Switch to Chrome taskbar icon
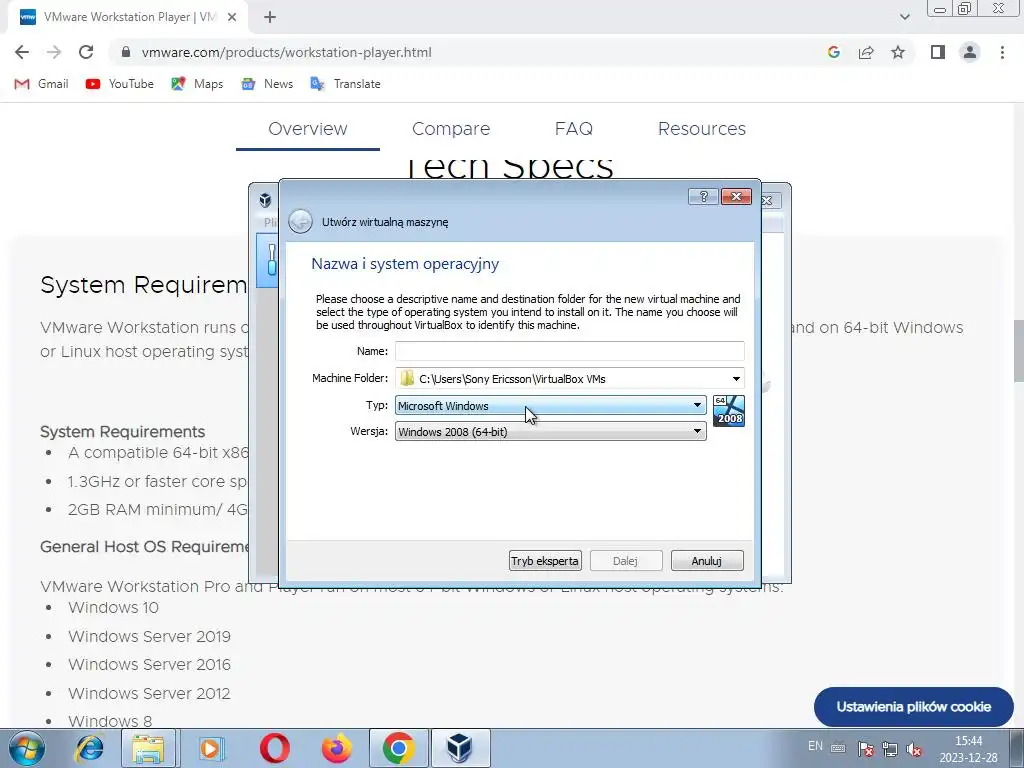The image size is (1024, 768). coord(399,748)
